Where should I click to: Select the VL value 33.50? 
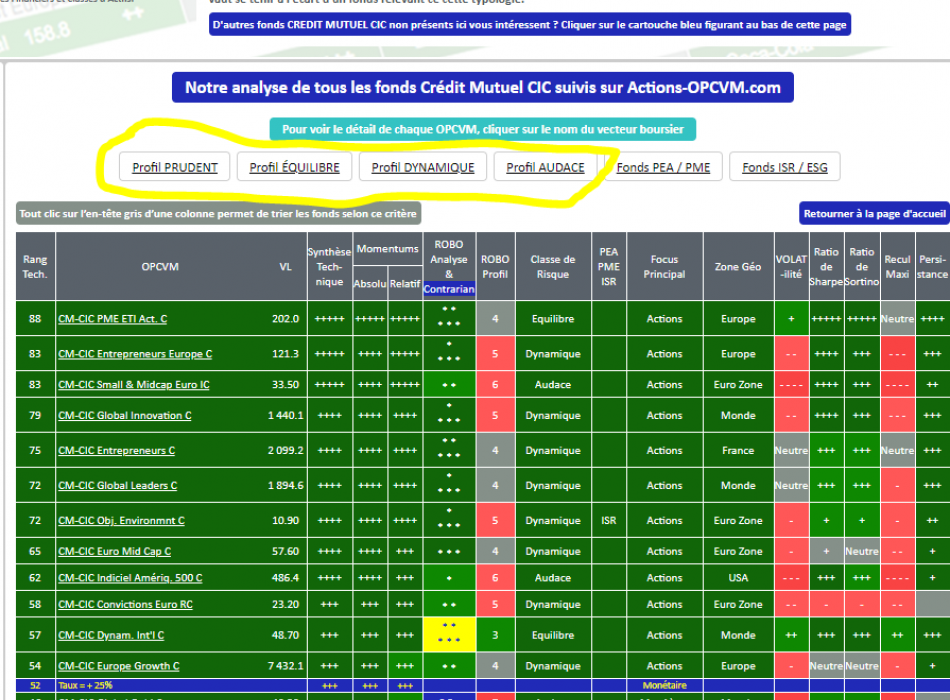point(285,385)
